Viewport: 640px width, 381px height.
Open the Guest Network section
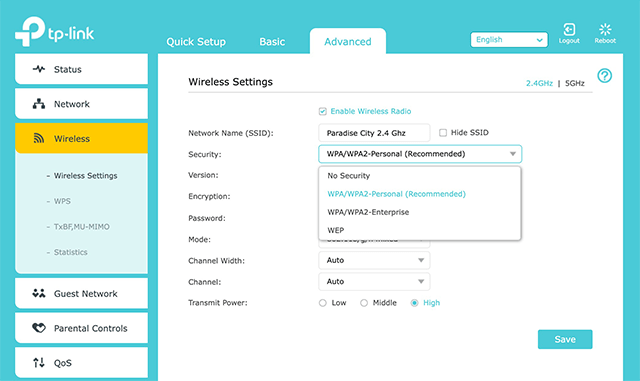[81, 293]
